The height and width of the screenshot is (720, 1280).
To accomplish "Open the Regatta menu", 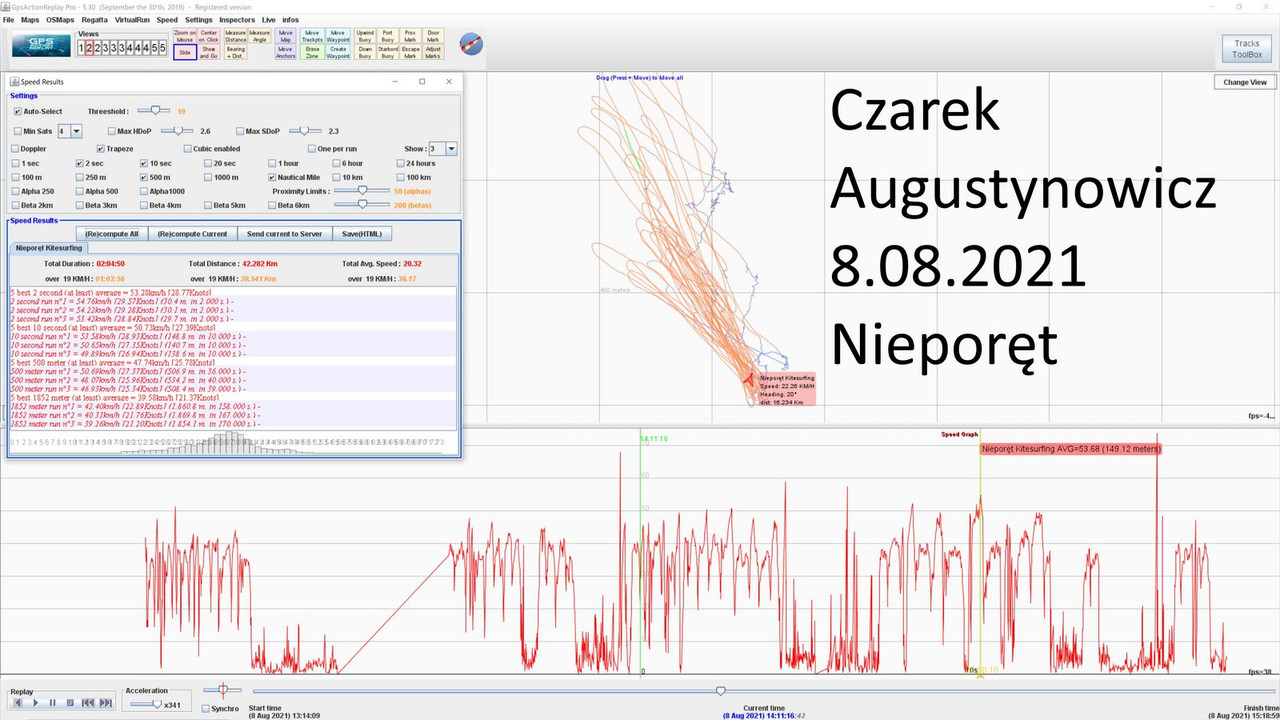I will 95,19.
